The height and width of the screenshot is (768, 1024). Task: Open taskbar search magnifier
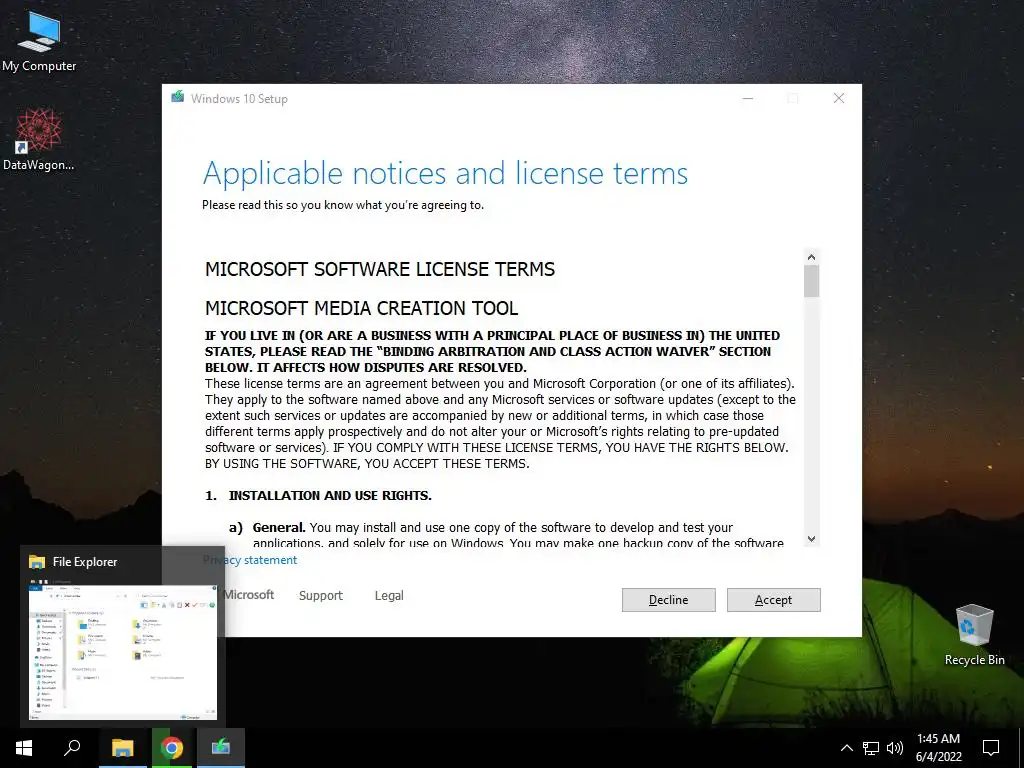click(72, 748)
